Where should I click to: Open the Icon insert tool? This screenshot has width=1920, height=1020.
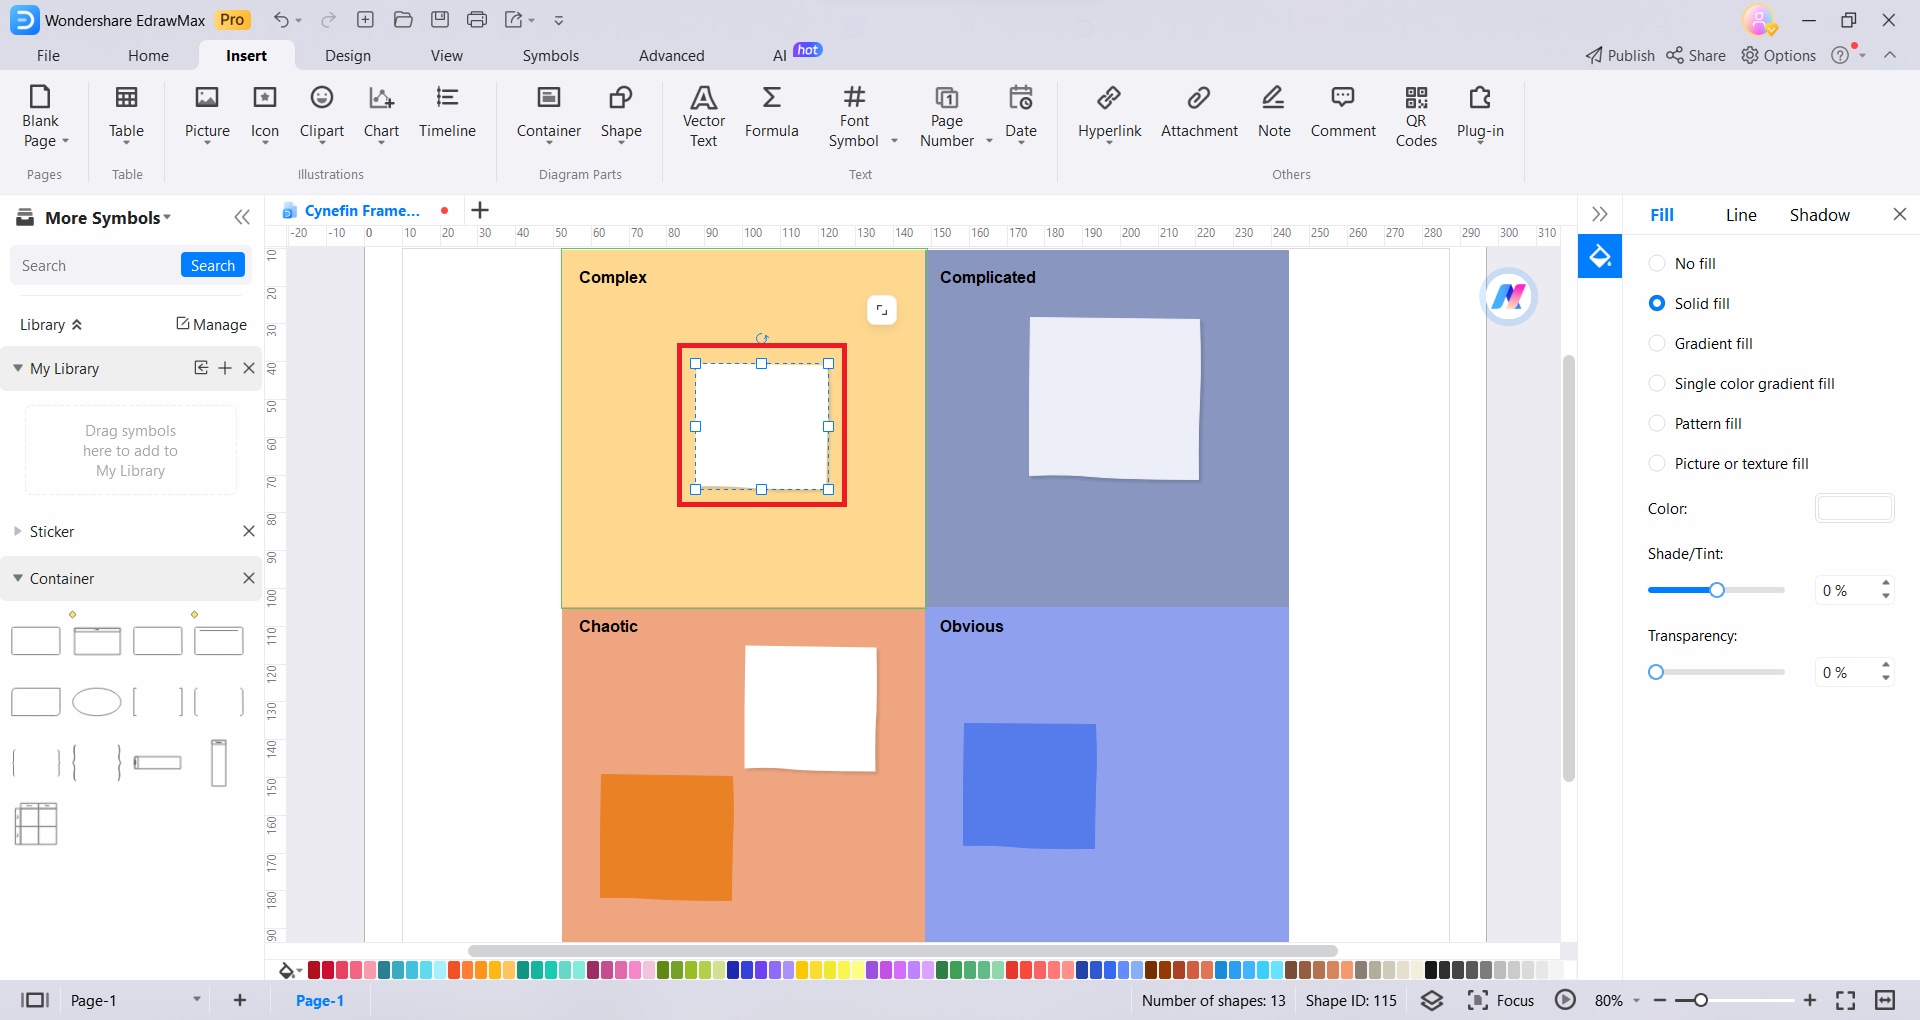point(265,115)
